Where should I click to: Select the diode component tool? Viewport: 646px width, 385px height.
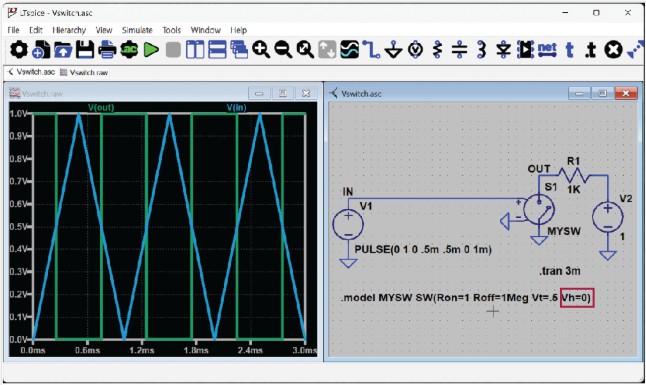pos(503,50)
